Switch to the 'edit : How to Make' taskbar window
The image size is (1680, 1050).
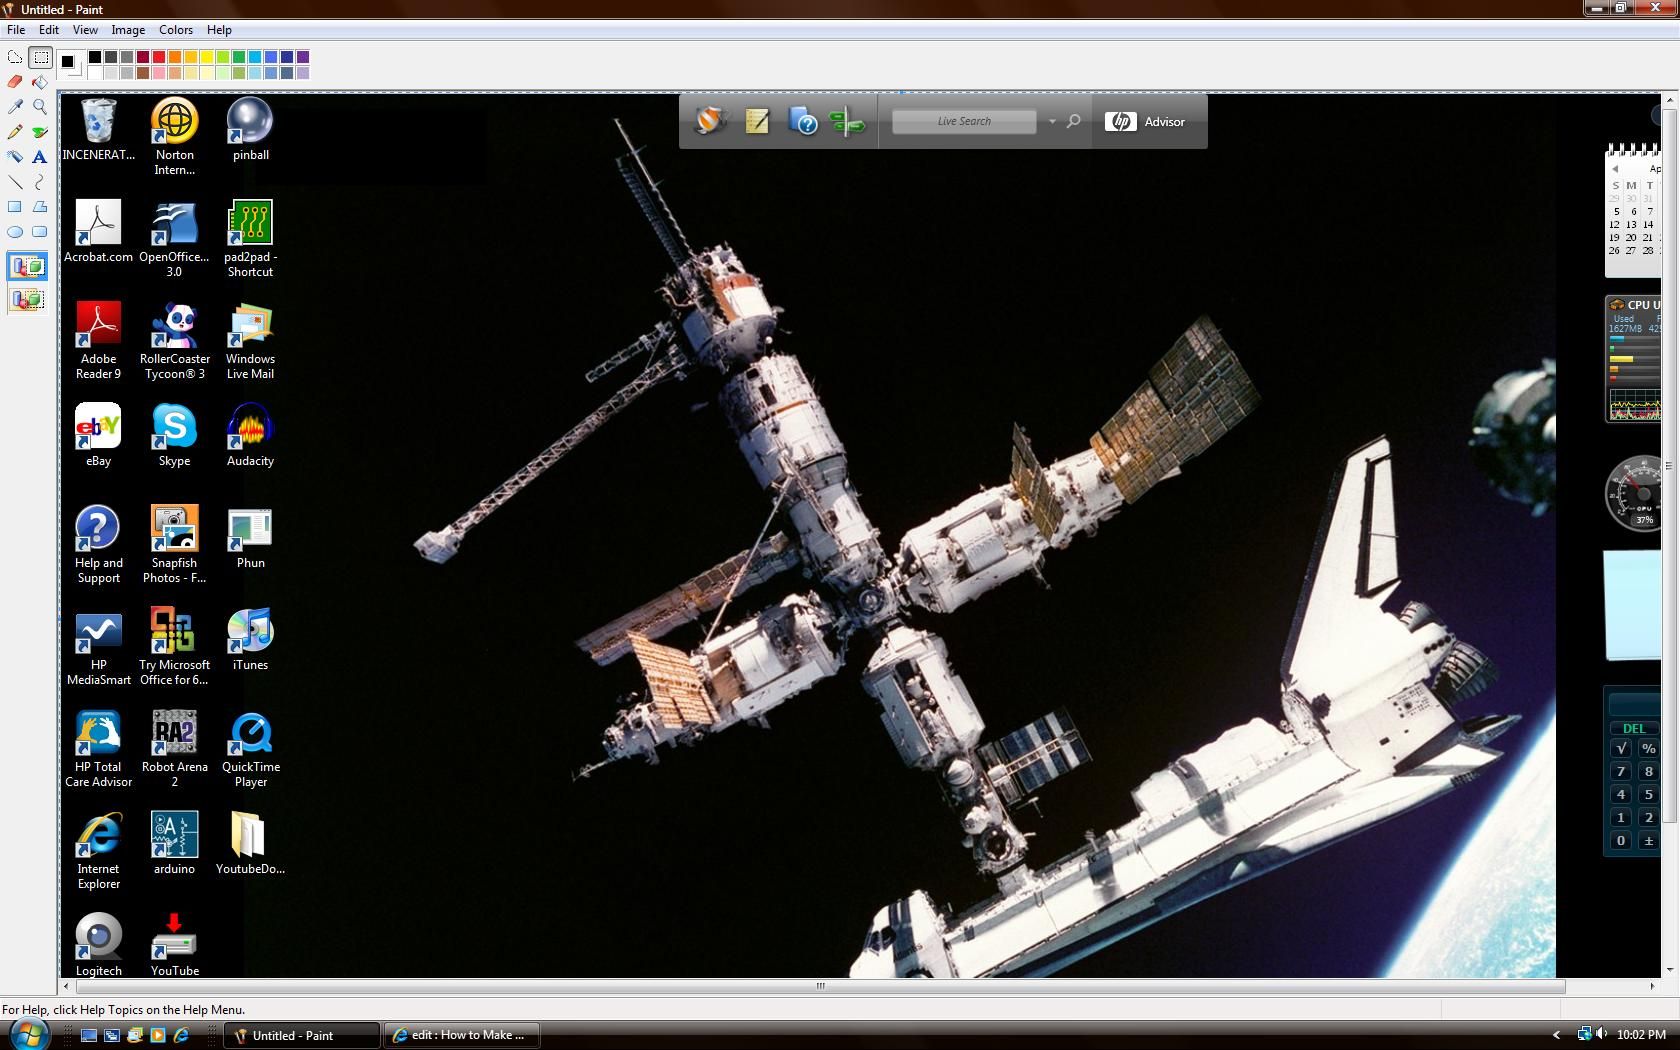tap(462, 1035)
